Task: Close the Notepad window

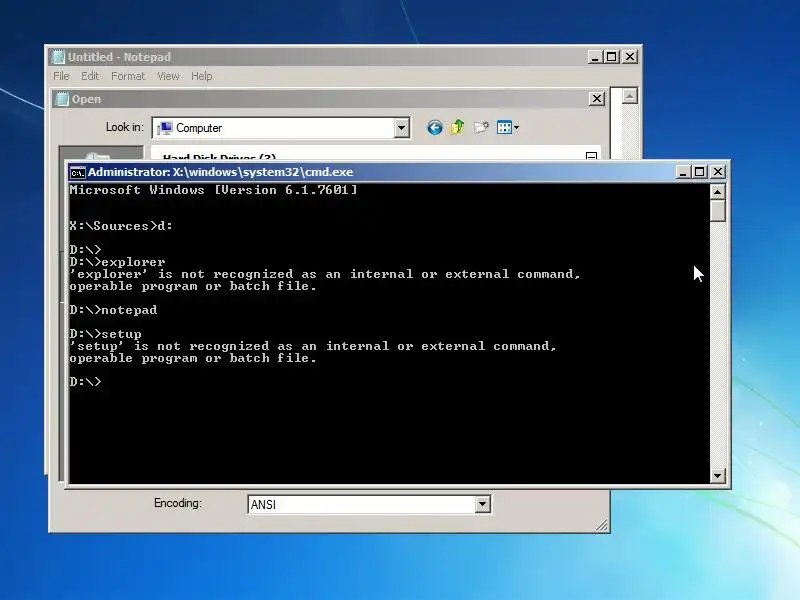Action: [630, 57]
